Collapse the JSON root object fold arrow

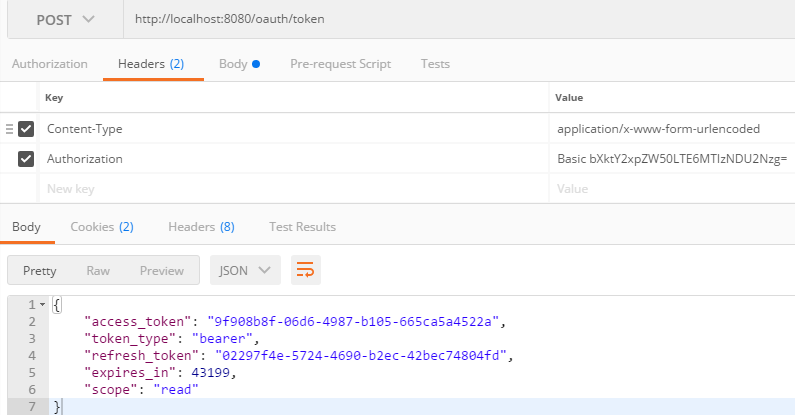pos(42,304)
